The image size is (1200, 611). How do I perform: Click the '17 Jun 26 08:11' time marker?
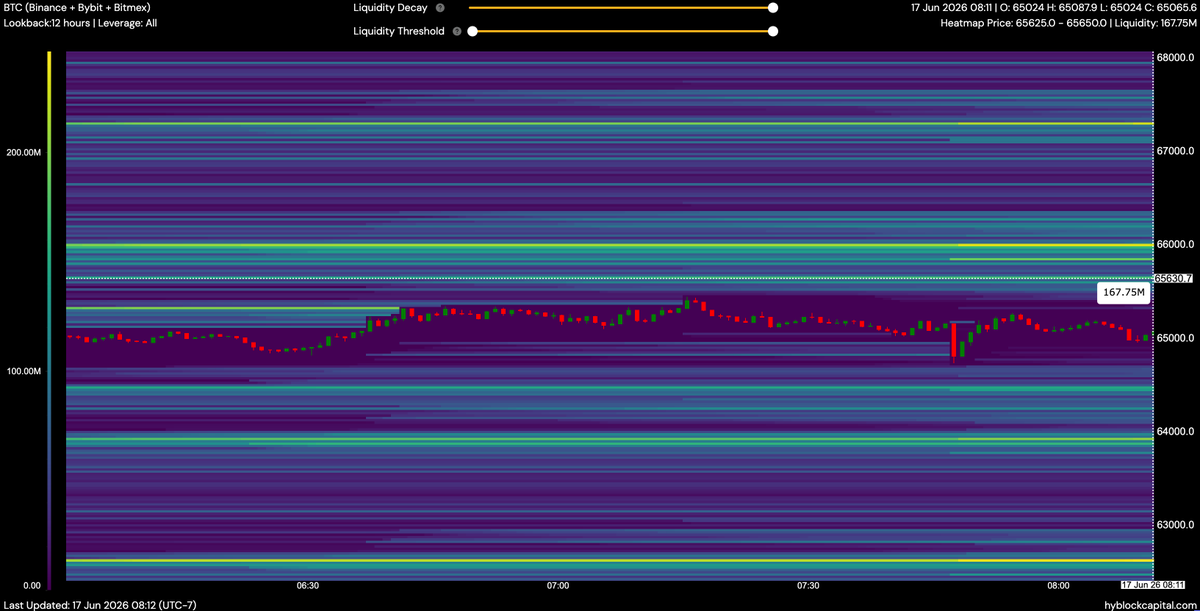point(1152,584)
